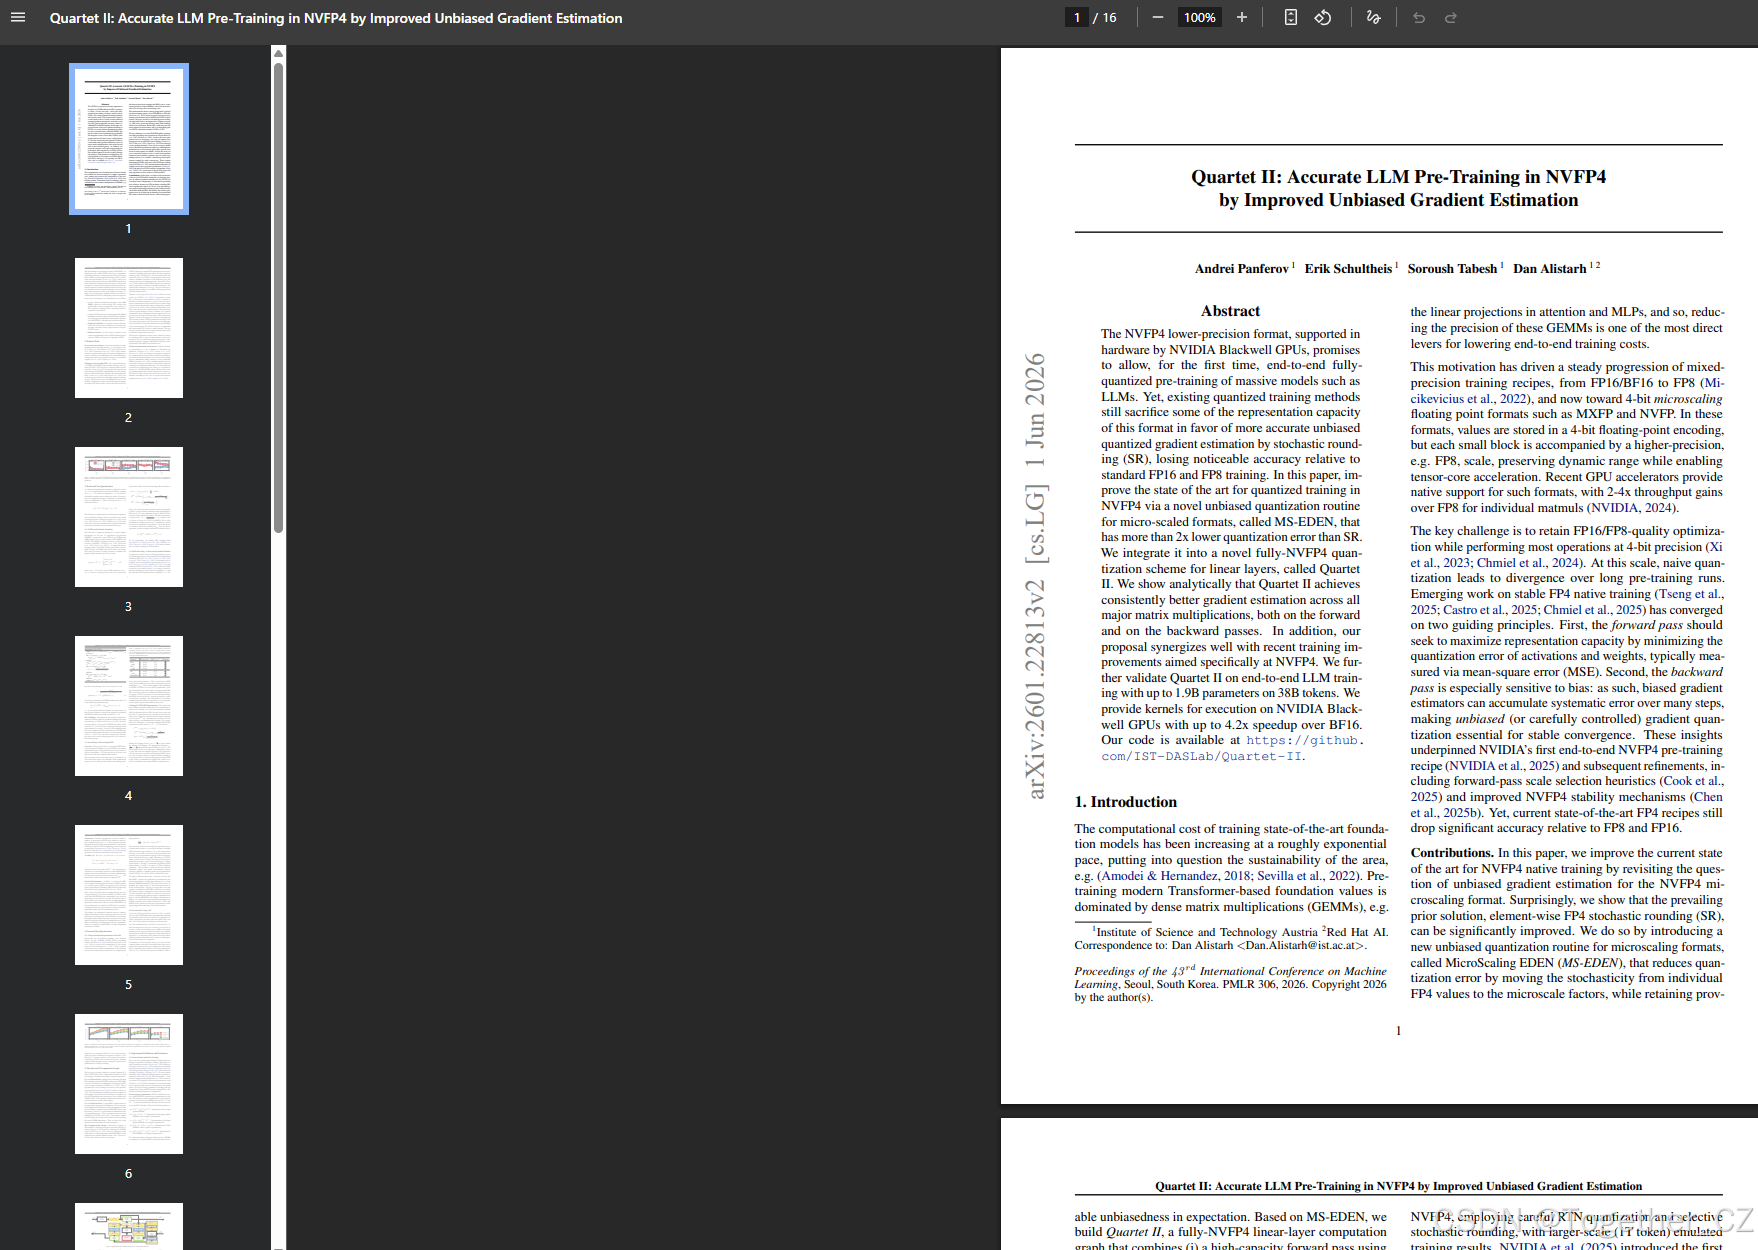Screen dimensions: 1758x1250
Task: Click the fit to page icon
Action: pyautogui.click(x=1291, y=17)
